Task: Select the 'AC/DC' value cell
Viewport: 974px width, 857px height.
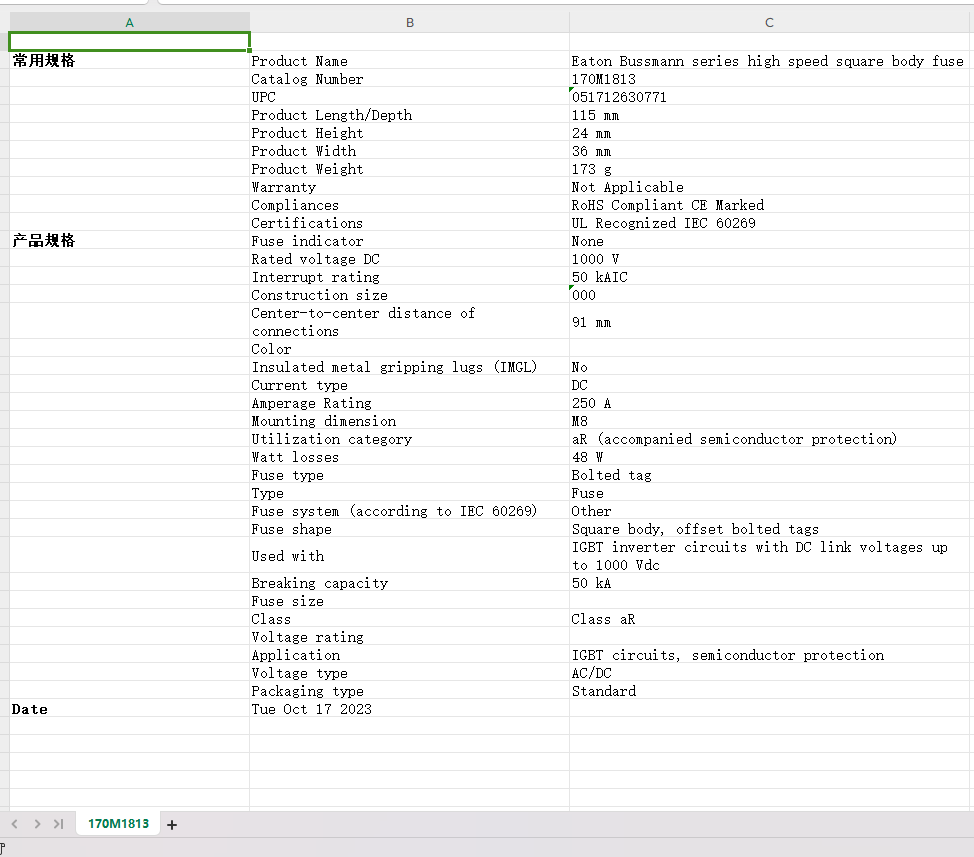Action: point(769,673)
